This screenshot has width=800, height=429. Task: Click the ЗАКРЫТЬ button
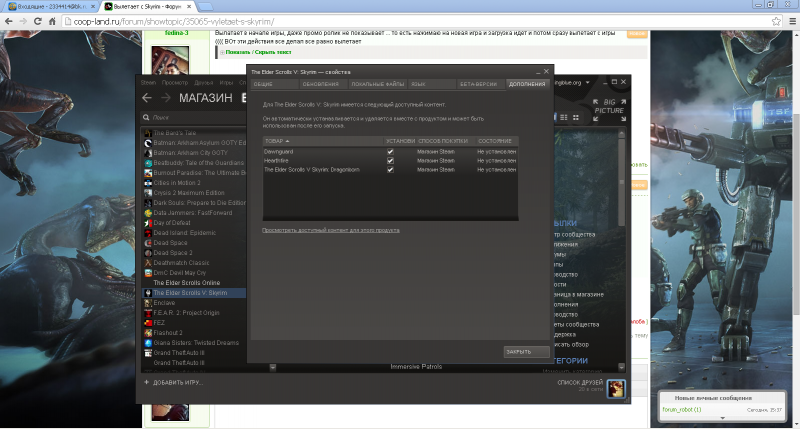pos(527,351)
